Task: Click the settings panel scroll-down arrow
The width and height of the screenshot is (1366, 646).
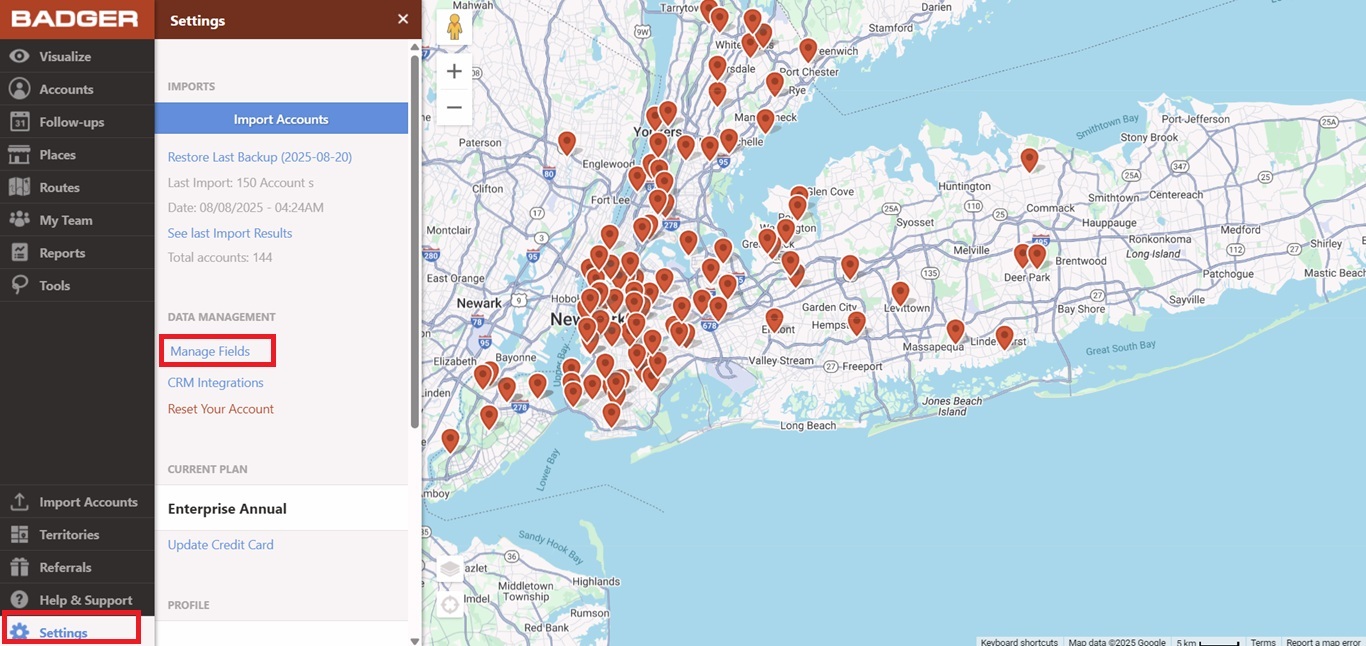Action: coord(415,640)
